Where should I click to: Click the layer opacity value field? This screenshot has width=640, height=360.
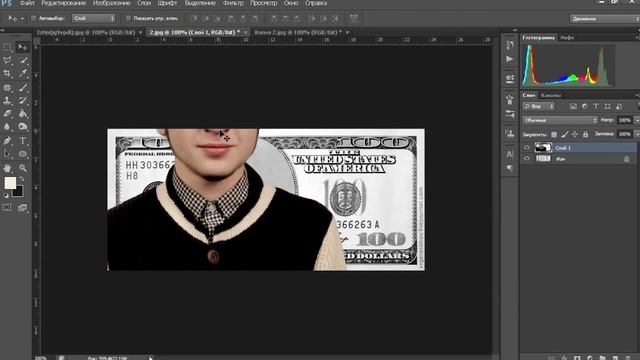point(624,120)
